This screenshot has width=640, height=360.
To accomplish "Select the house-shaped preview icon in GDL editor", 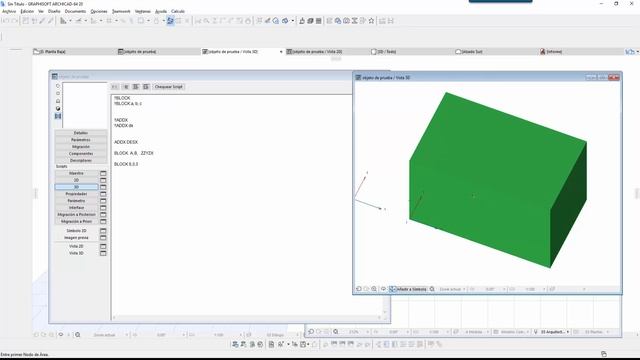I will tap(58, 101).
